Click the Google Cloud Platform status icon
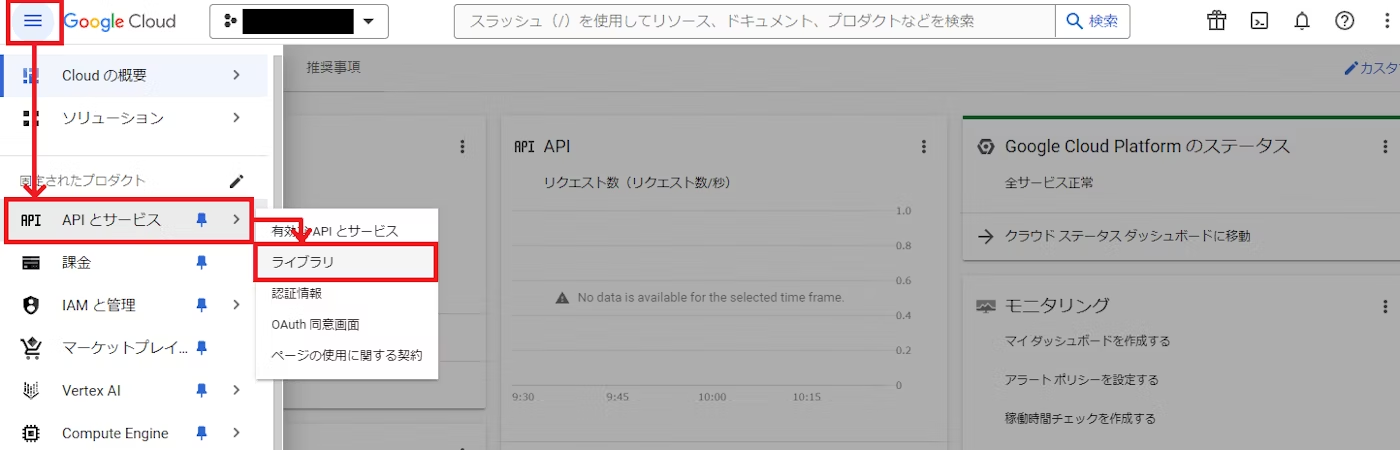 tap(985, 146)
